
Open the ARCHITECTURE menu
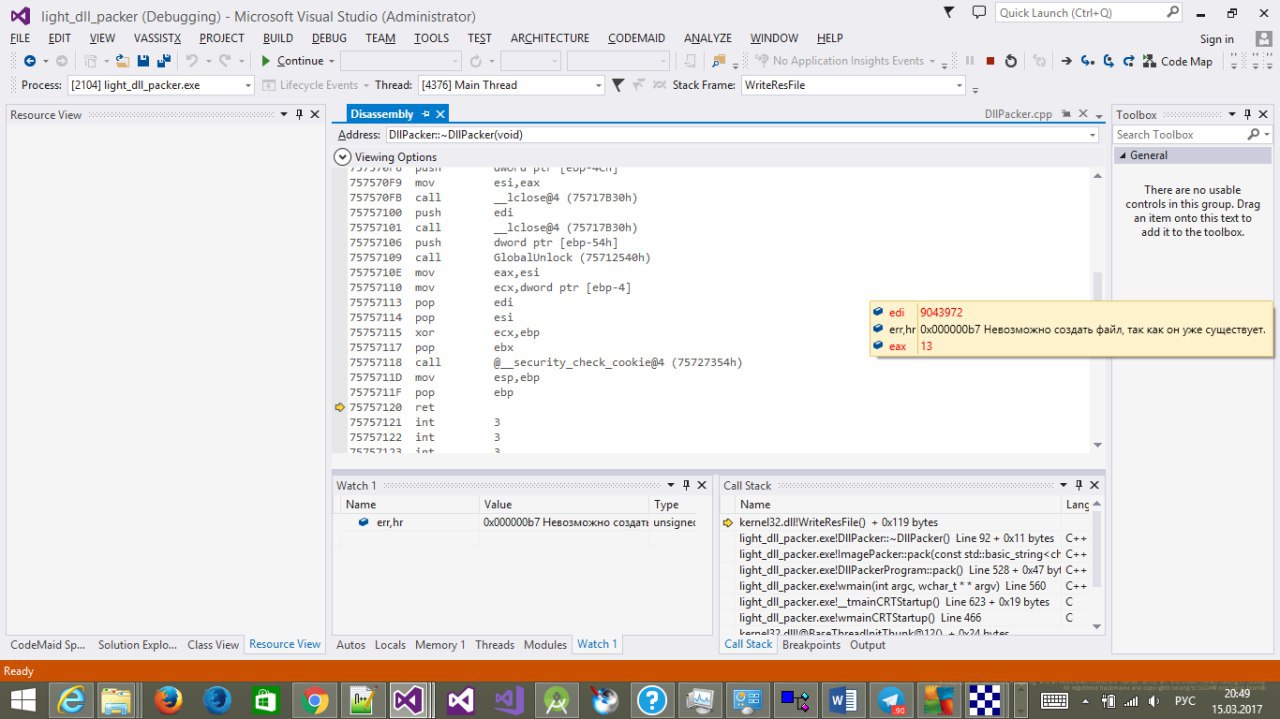click(x=550, y=38)
